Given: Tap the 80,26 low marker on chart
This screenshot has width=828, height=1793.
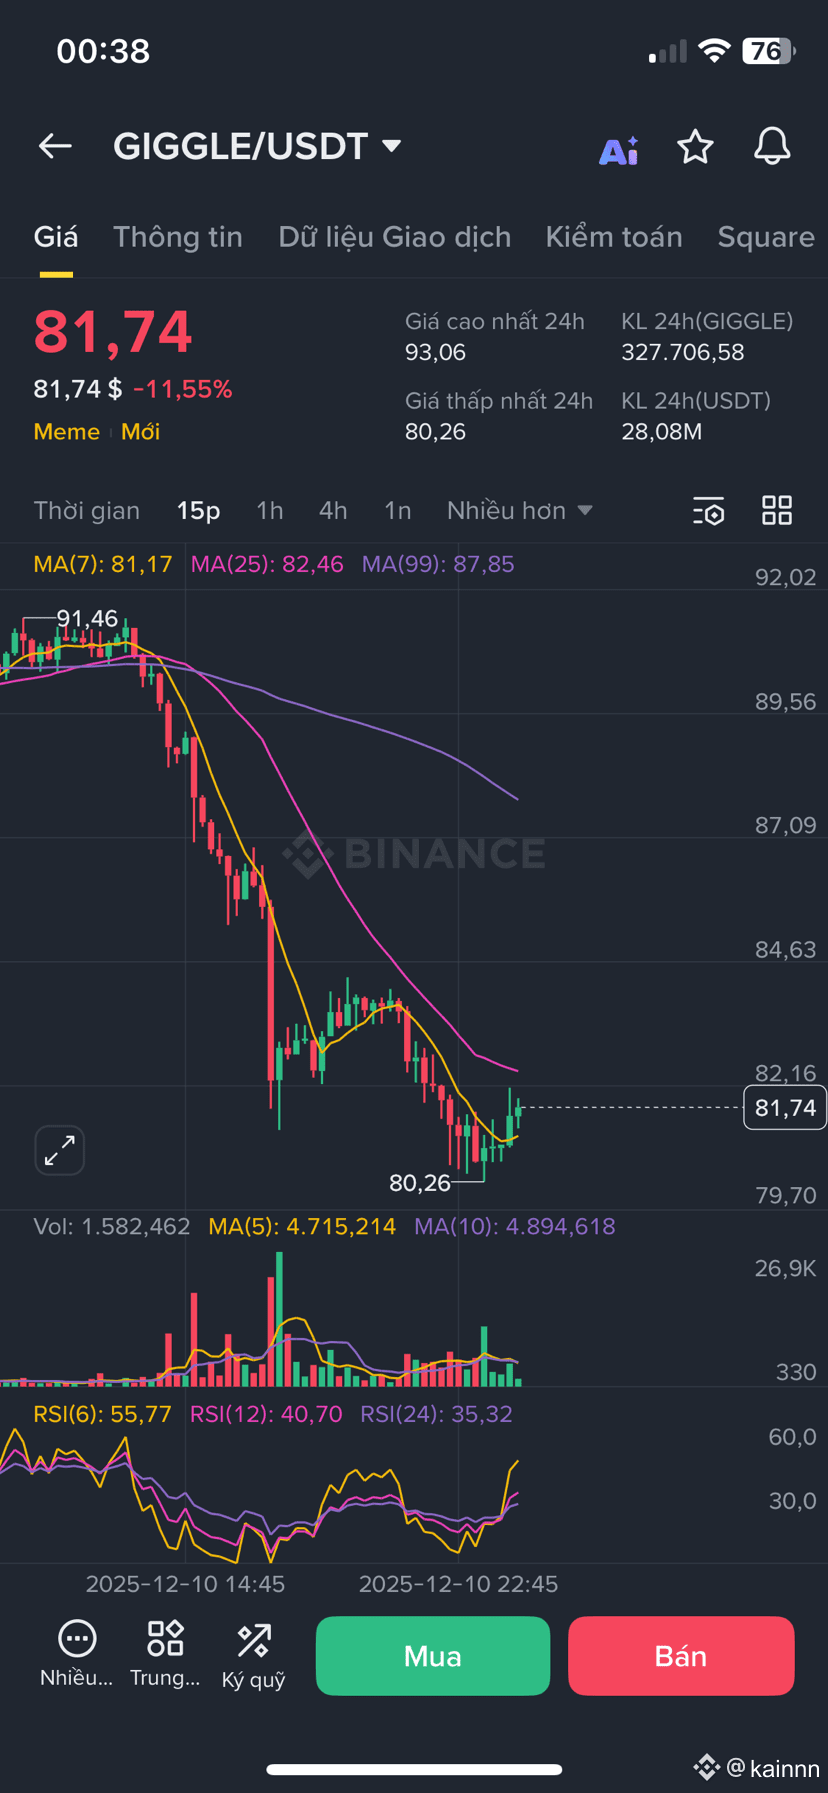Looking at the screenshot, I should click(420, 1183).
